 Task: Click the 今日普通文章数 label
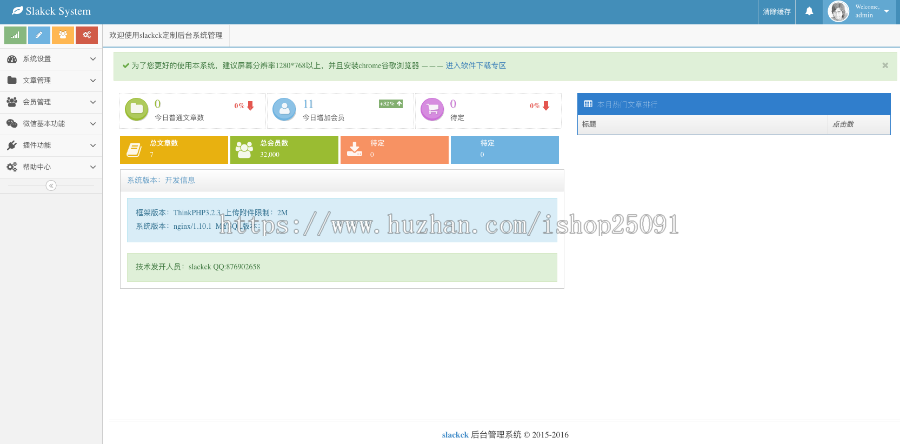tap(179, 118)
